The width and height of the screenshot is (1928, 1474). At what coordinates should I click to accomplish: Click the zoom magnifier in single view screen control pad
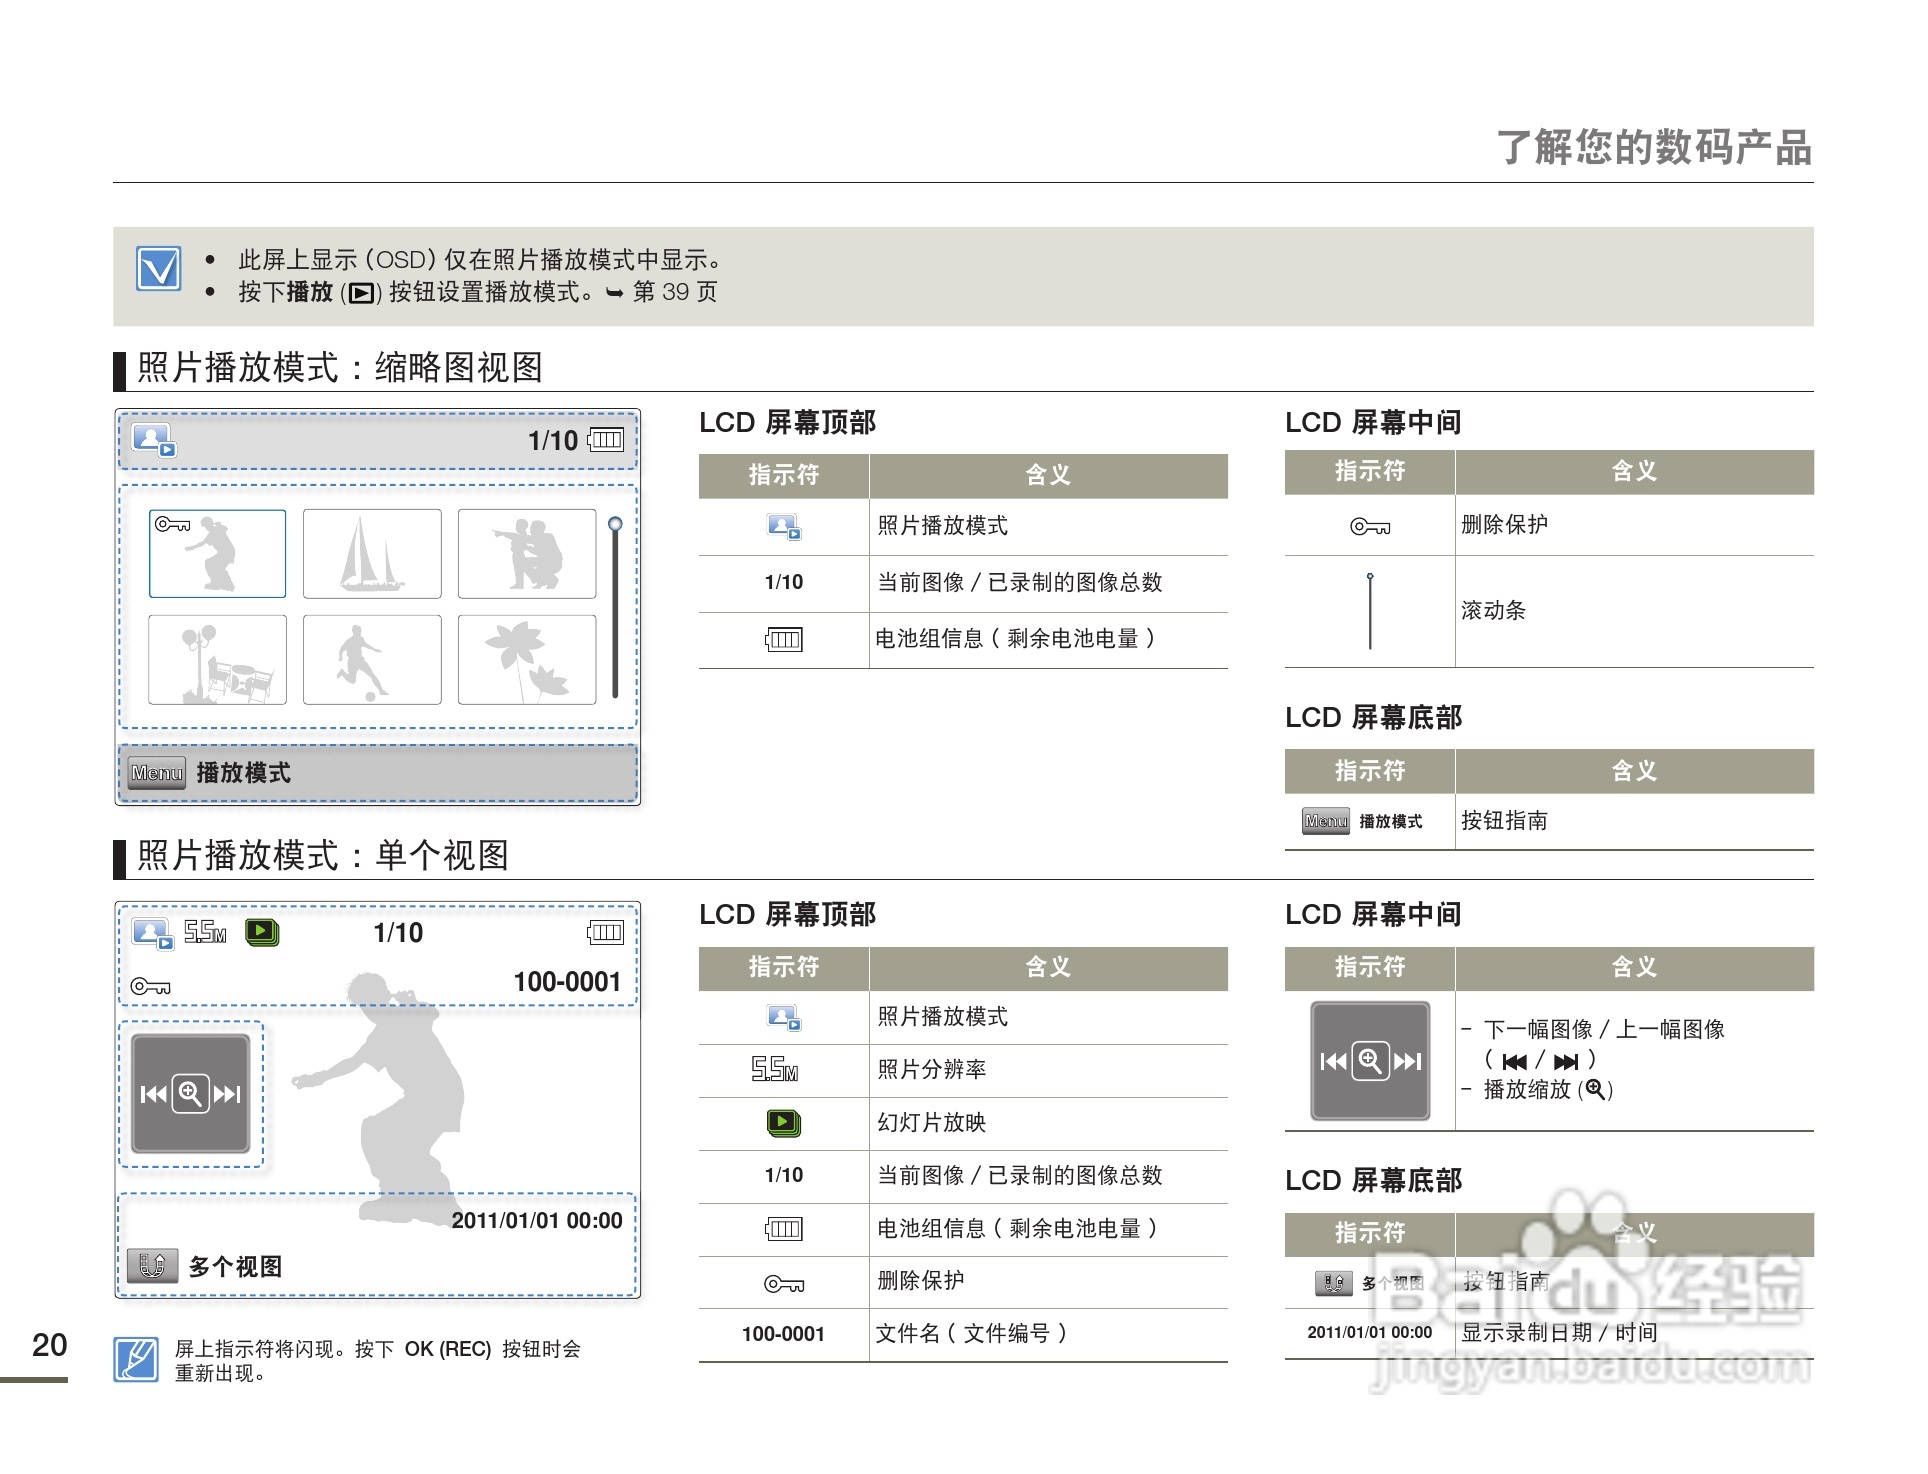[x=190, y=1094]
